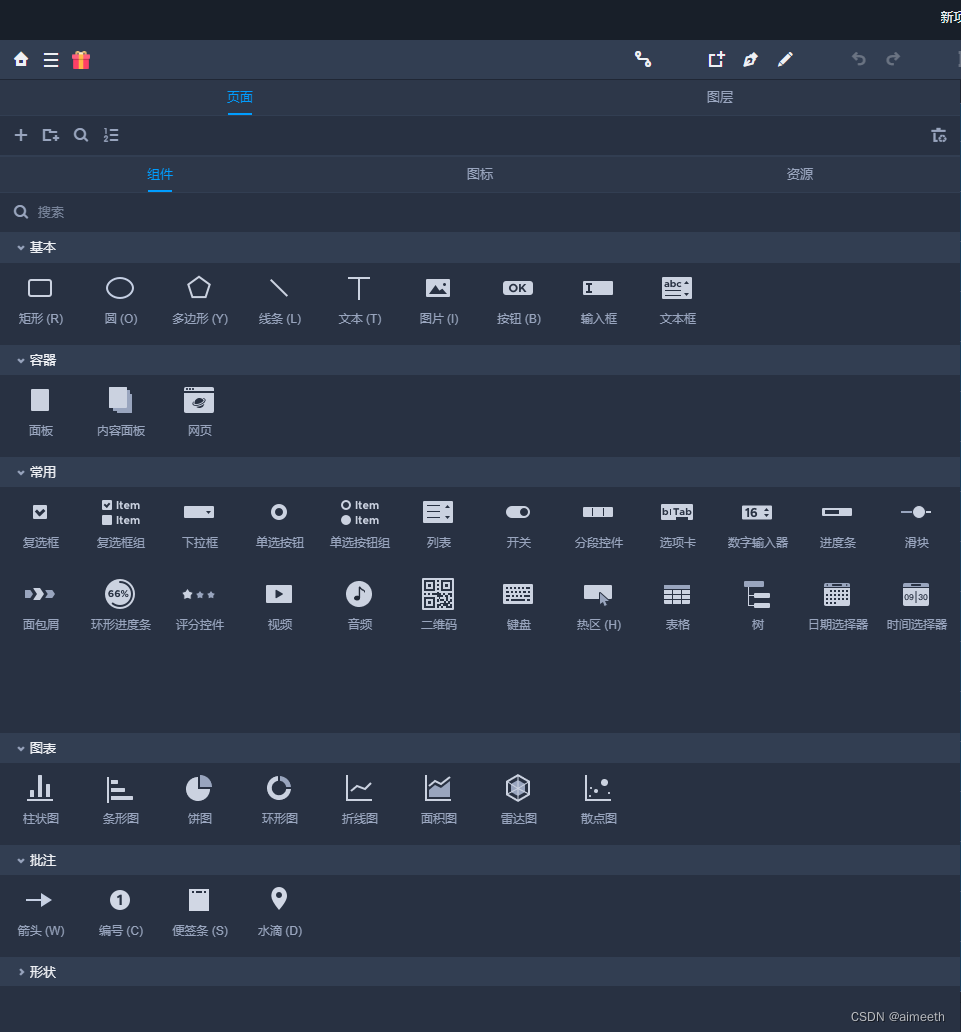Select the connection line tool in toolbar
This screenshot has width=961, height=1032.
pos(643,59)
